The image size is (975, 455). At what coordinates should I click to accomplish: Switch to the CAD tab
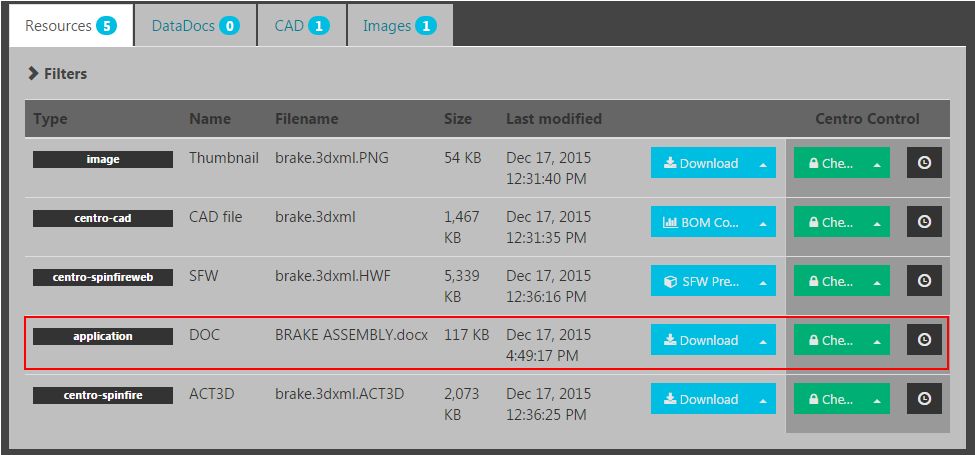pyautogui.click(x=301, y=26)
